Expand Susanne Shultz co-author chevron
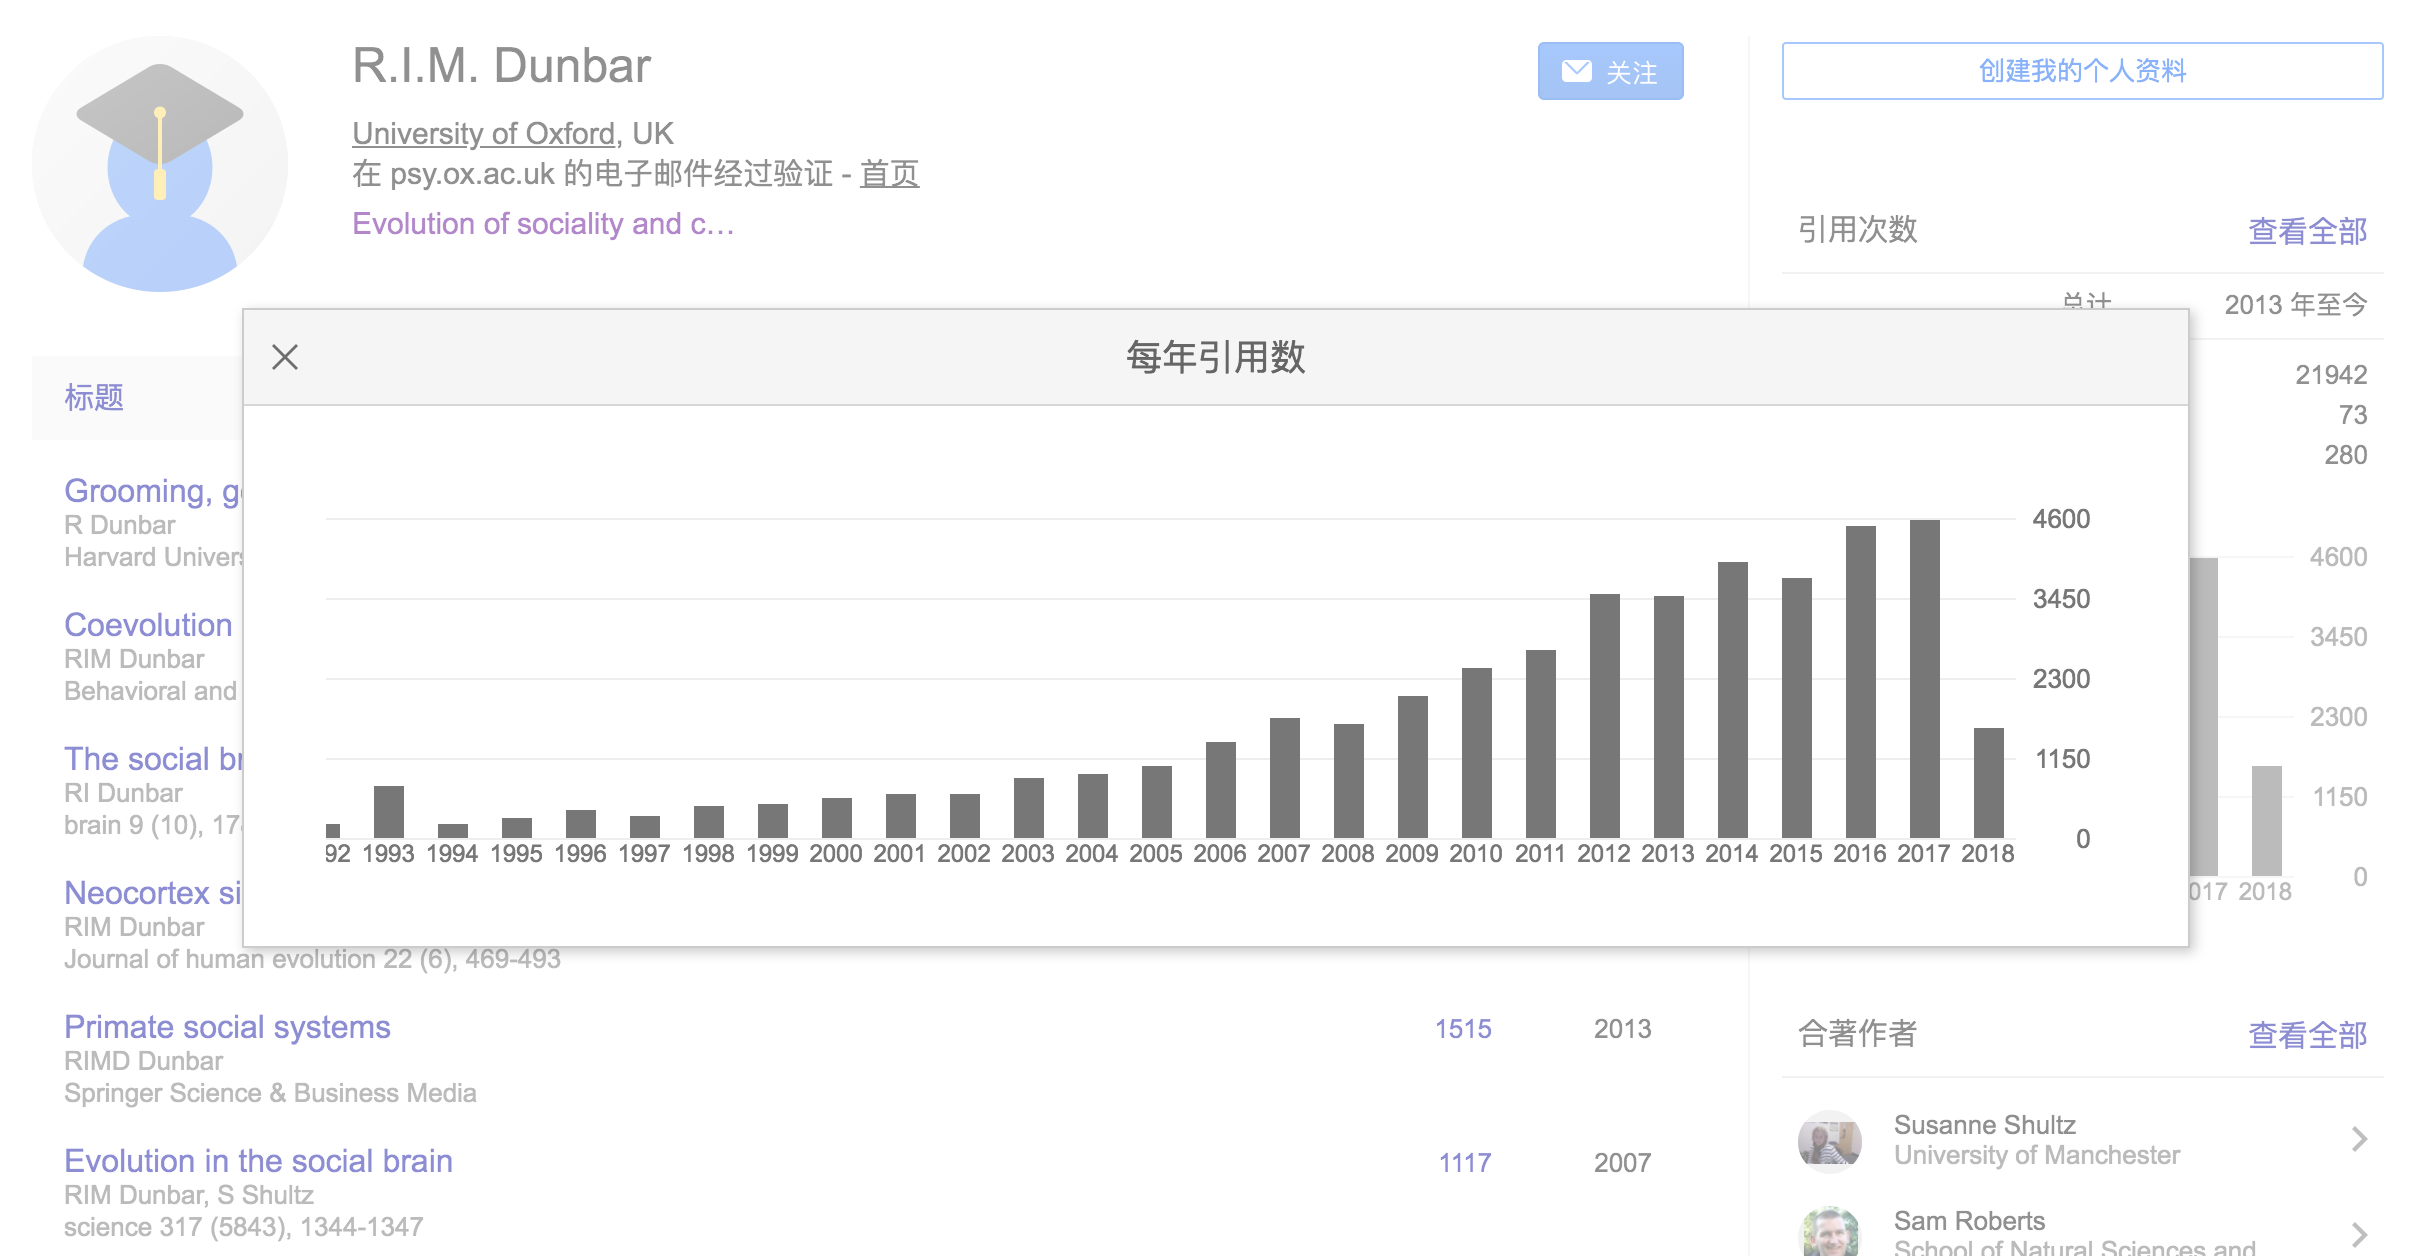2432x1256 pixels. click(x=2359, y=1139)
